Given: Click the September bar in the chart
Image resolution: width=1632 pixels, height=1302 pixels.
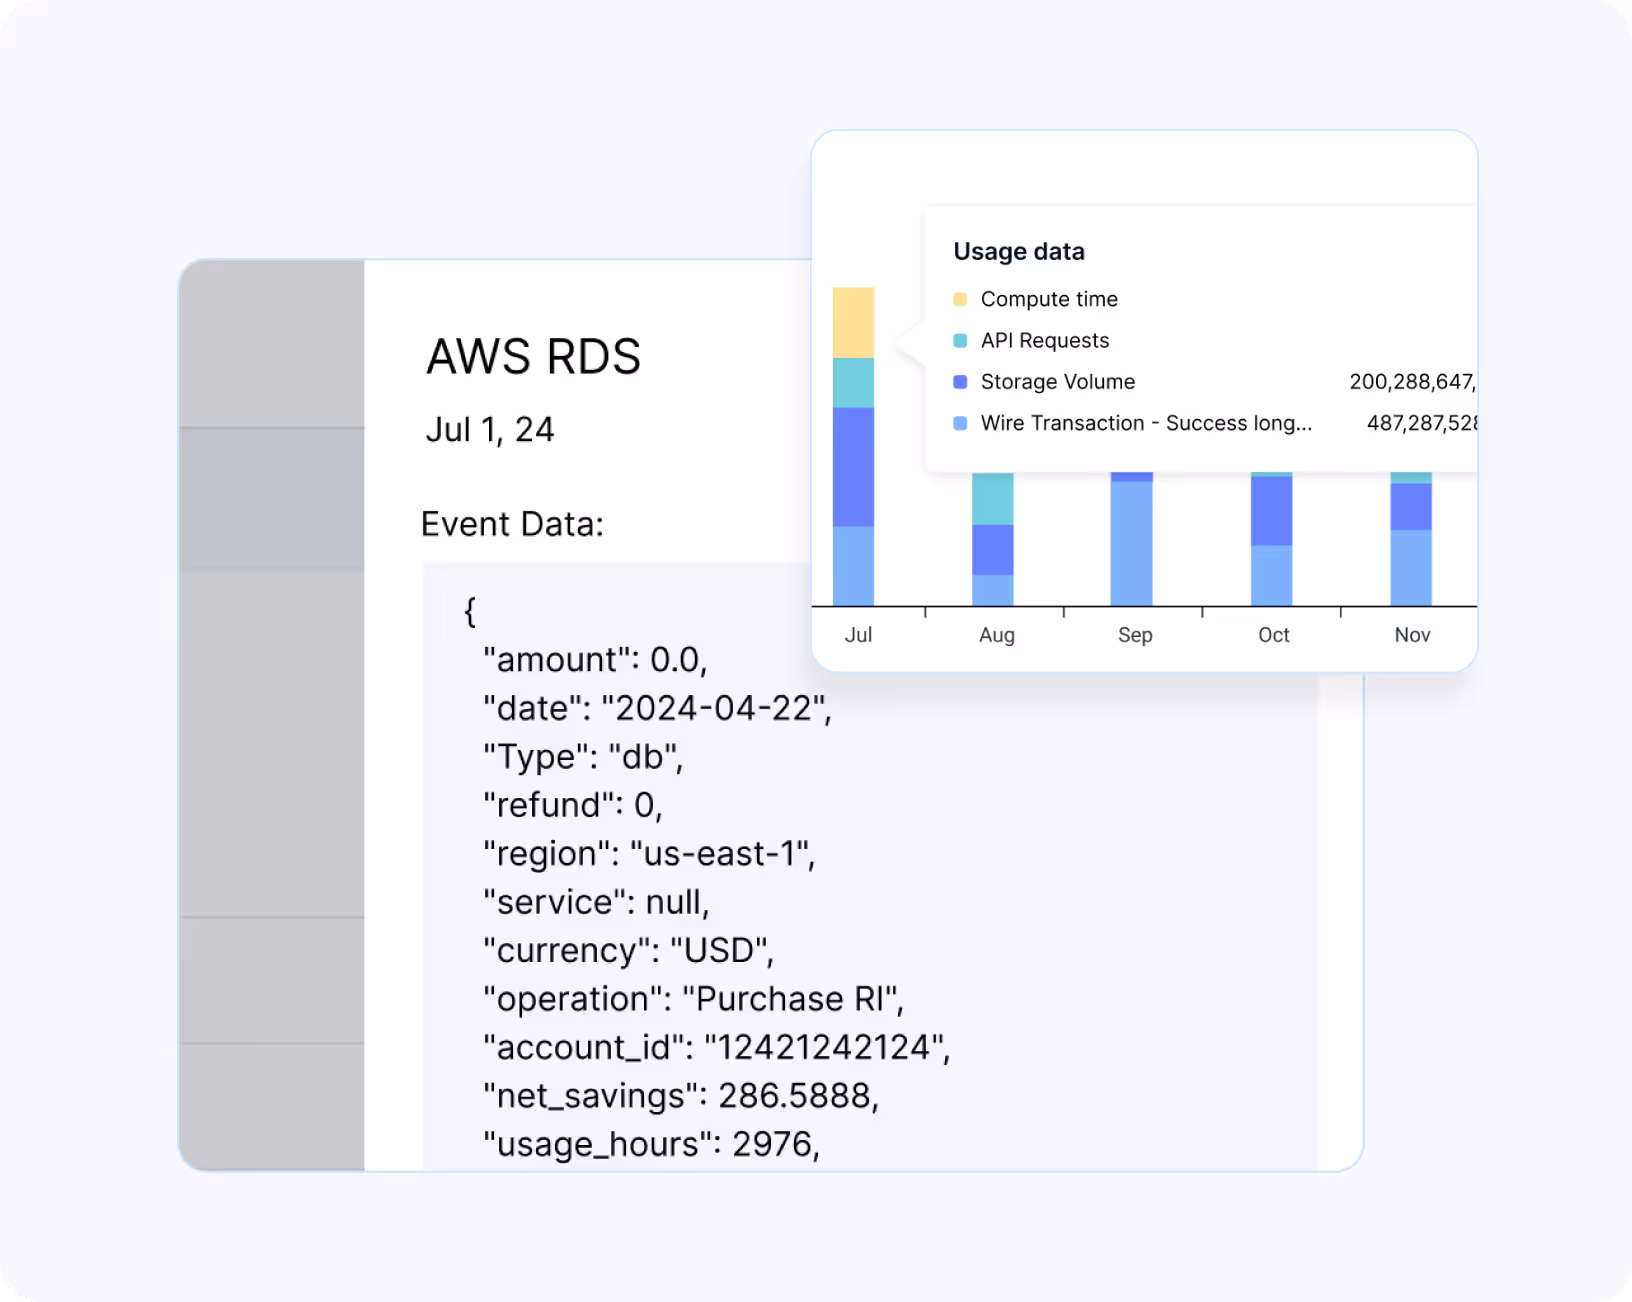Looking at the screenshot, I should [x=1134, y=540].
